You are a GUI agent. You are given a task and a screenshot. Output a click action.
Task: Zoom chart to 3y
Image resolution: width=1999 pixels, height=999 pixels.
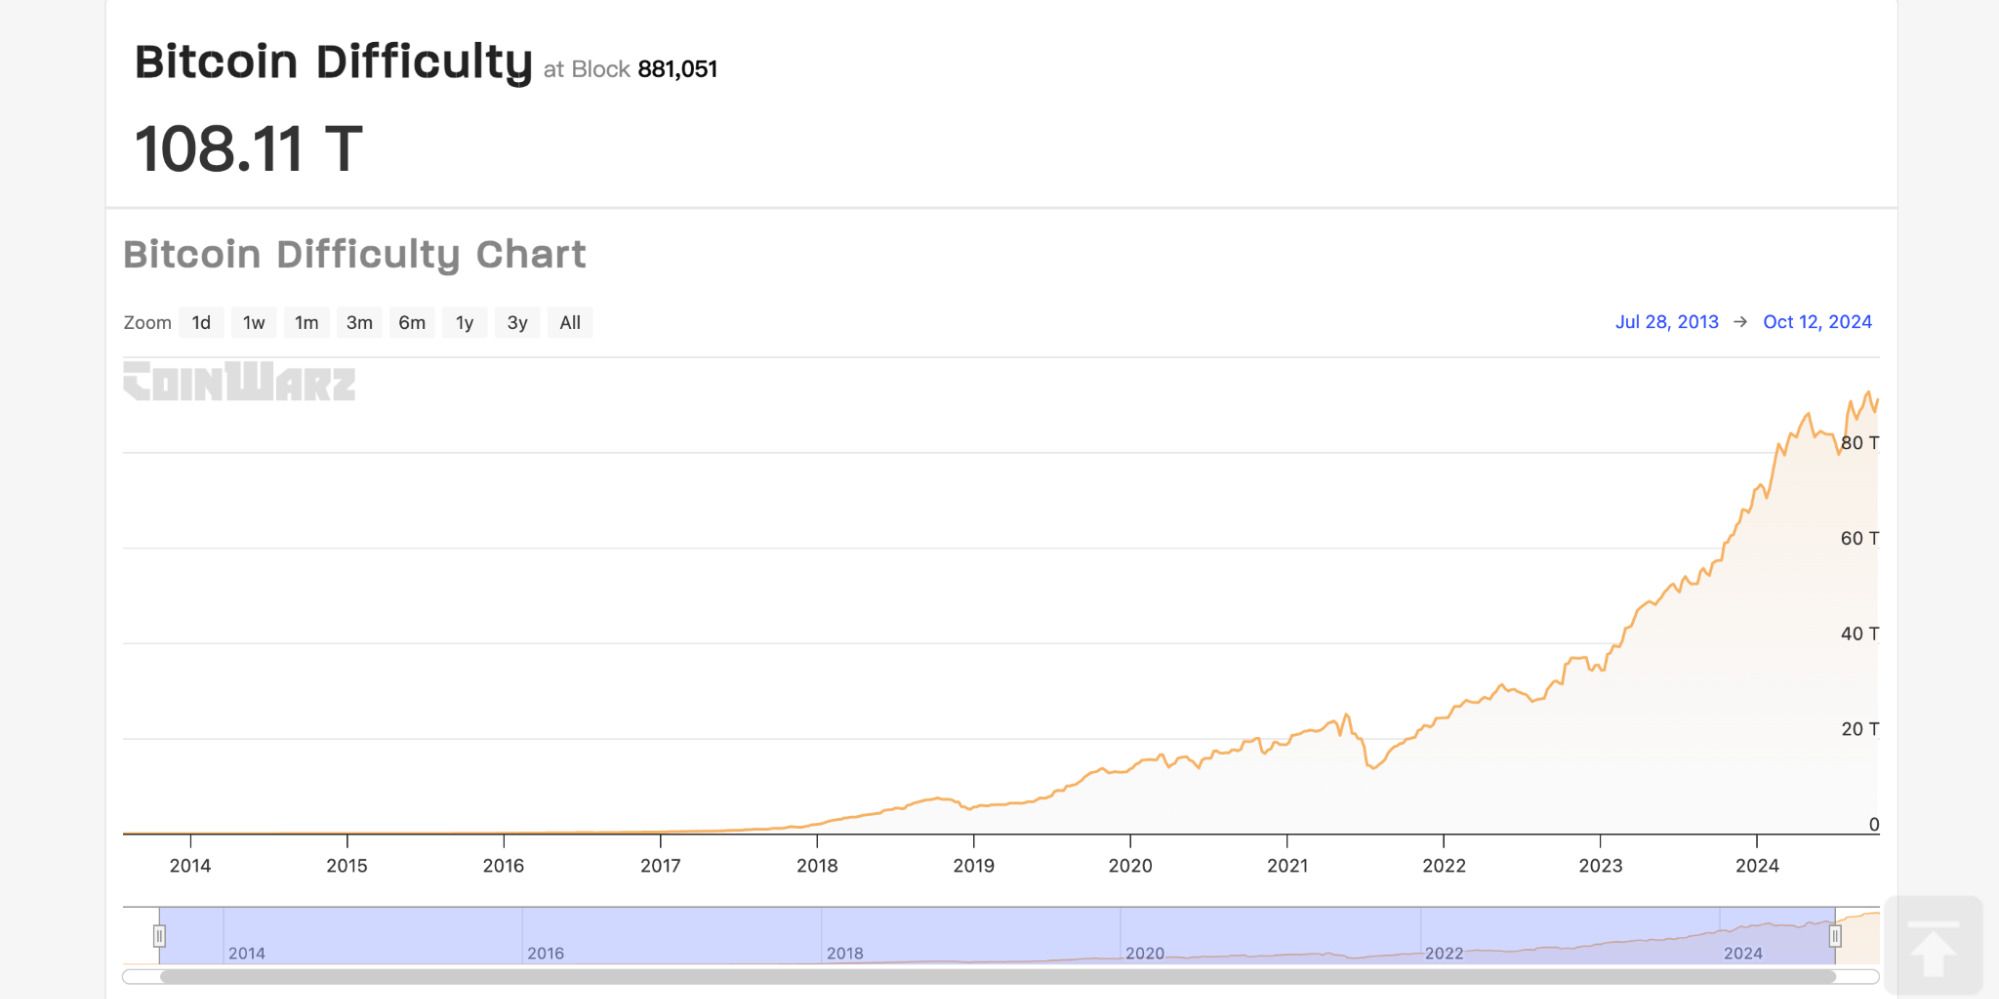pos(517,323)
